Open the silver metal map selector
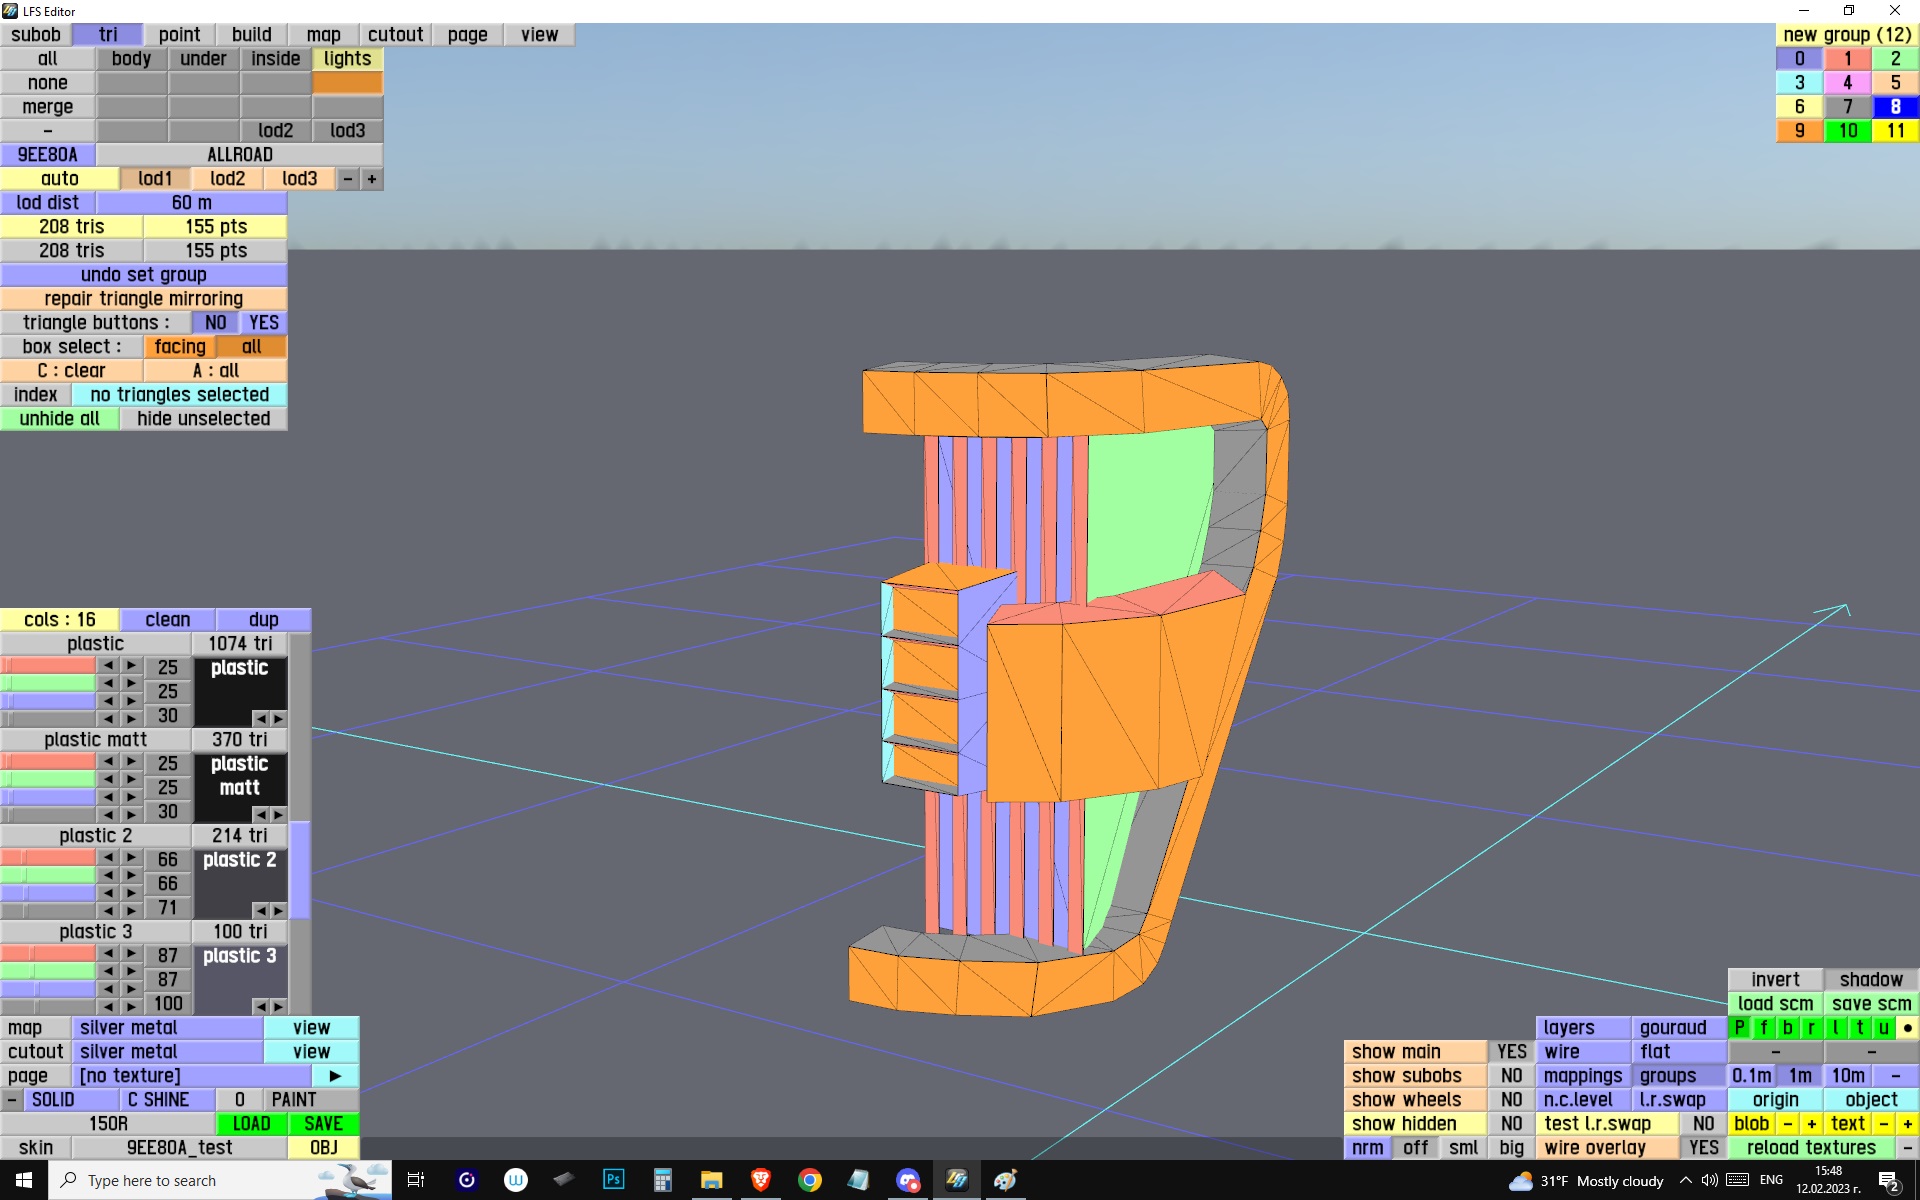The image size is (1920, 1200). (167, 1028)
